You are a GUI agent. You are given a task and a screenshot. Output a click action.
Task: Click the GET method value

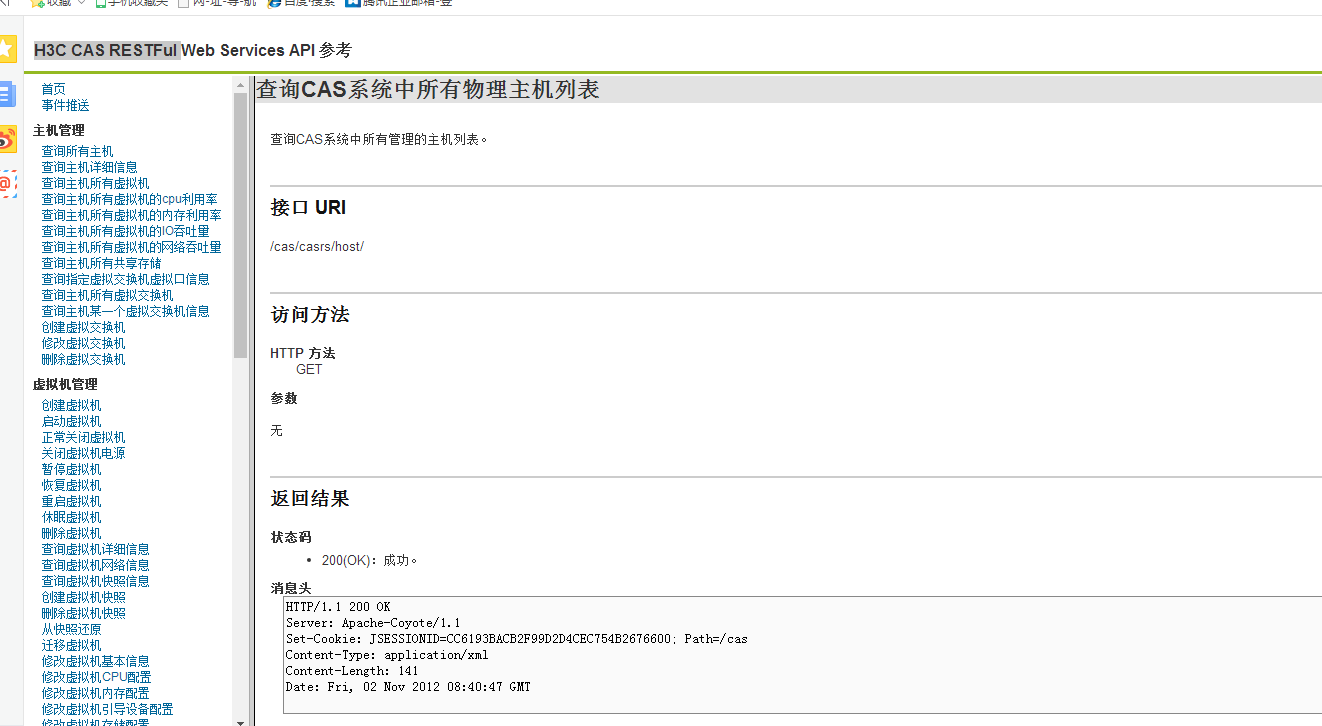309,369
